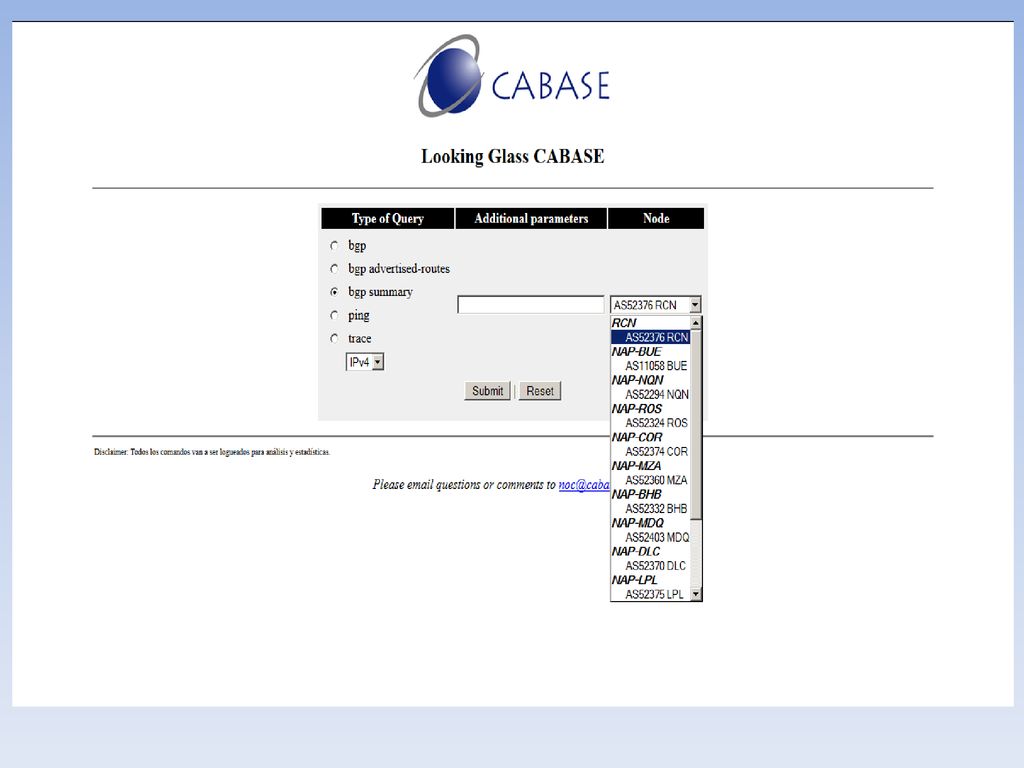
Task: Click the NAP-ROS group label
Action: click(x=637, y=409)
